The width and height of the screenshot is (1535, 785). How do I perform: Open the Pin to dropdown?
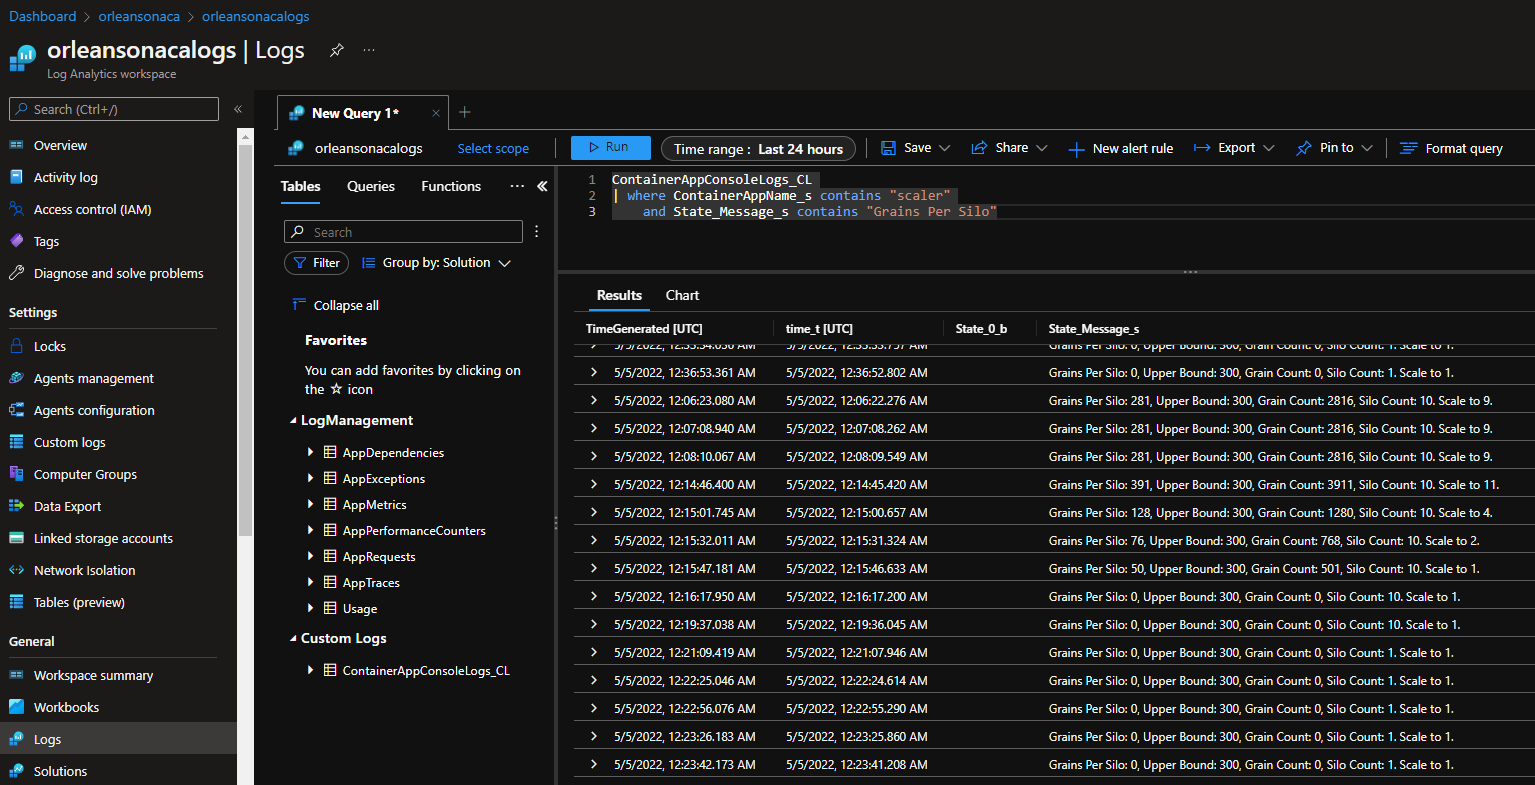pos(1334,148)
